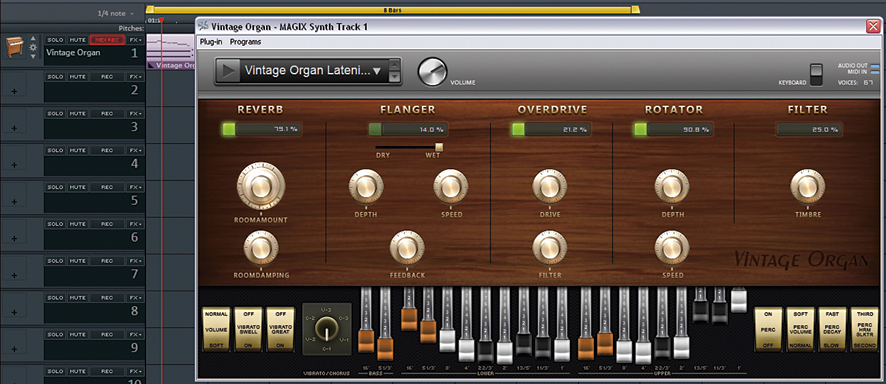Add an instrument to track 4 with plus icon
Image resolution: width=886 pixels, height=384 pixels.
[14, 164]
